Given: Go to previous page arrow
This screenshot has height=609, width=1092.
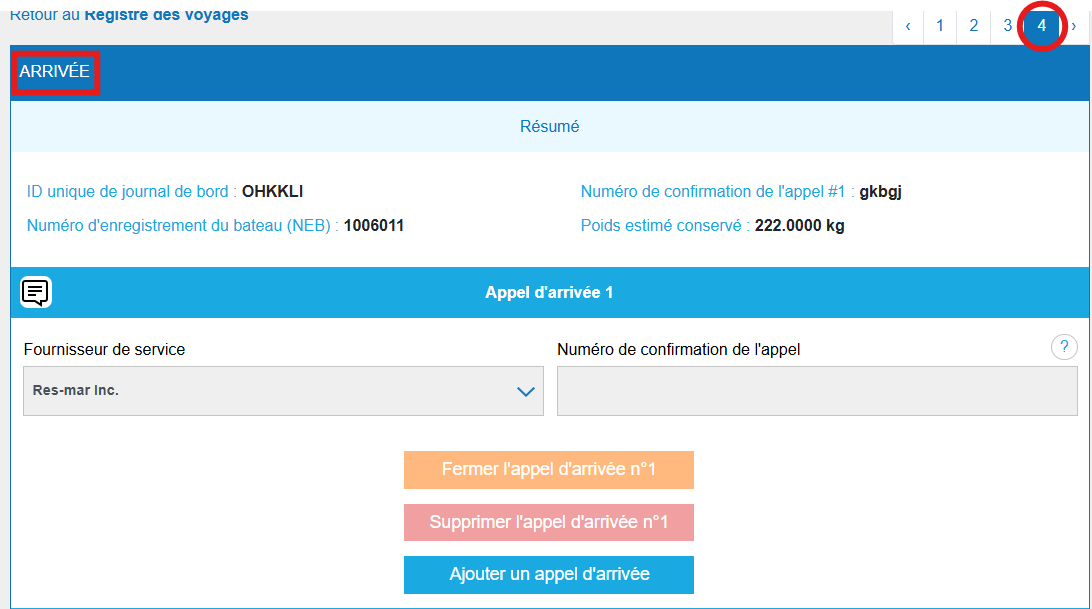Looking at the screenshot, I should coord(908,26).
